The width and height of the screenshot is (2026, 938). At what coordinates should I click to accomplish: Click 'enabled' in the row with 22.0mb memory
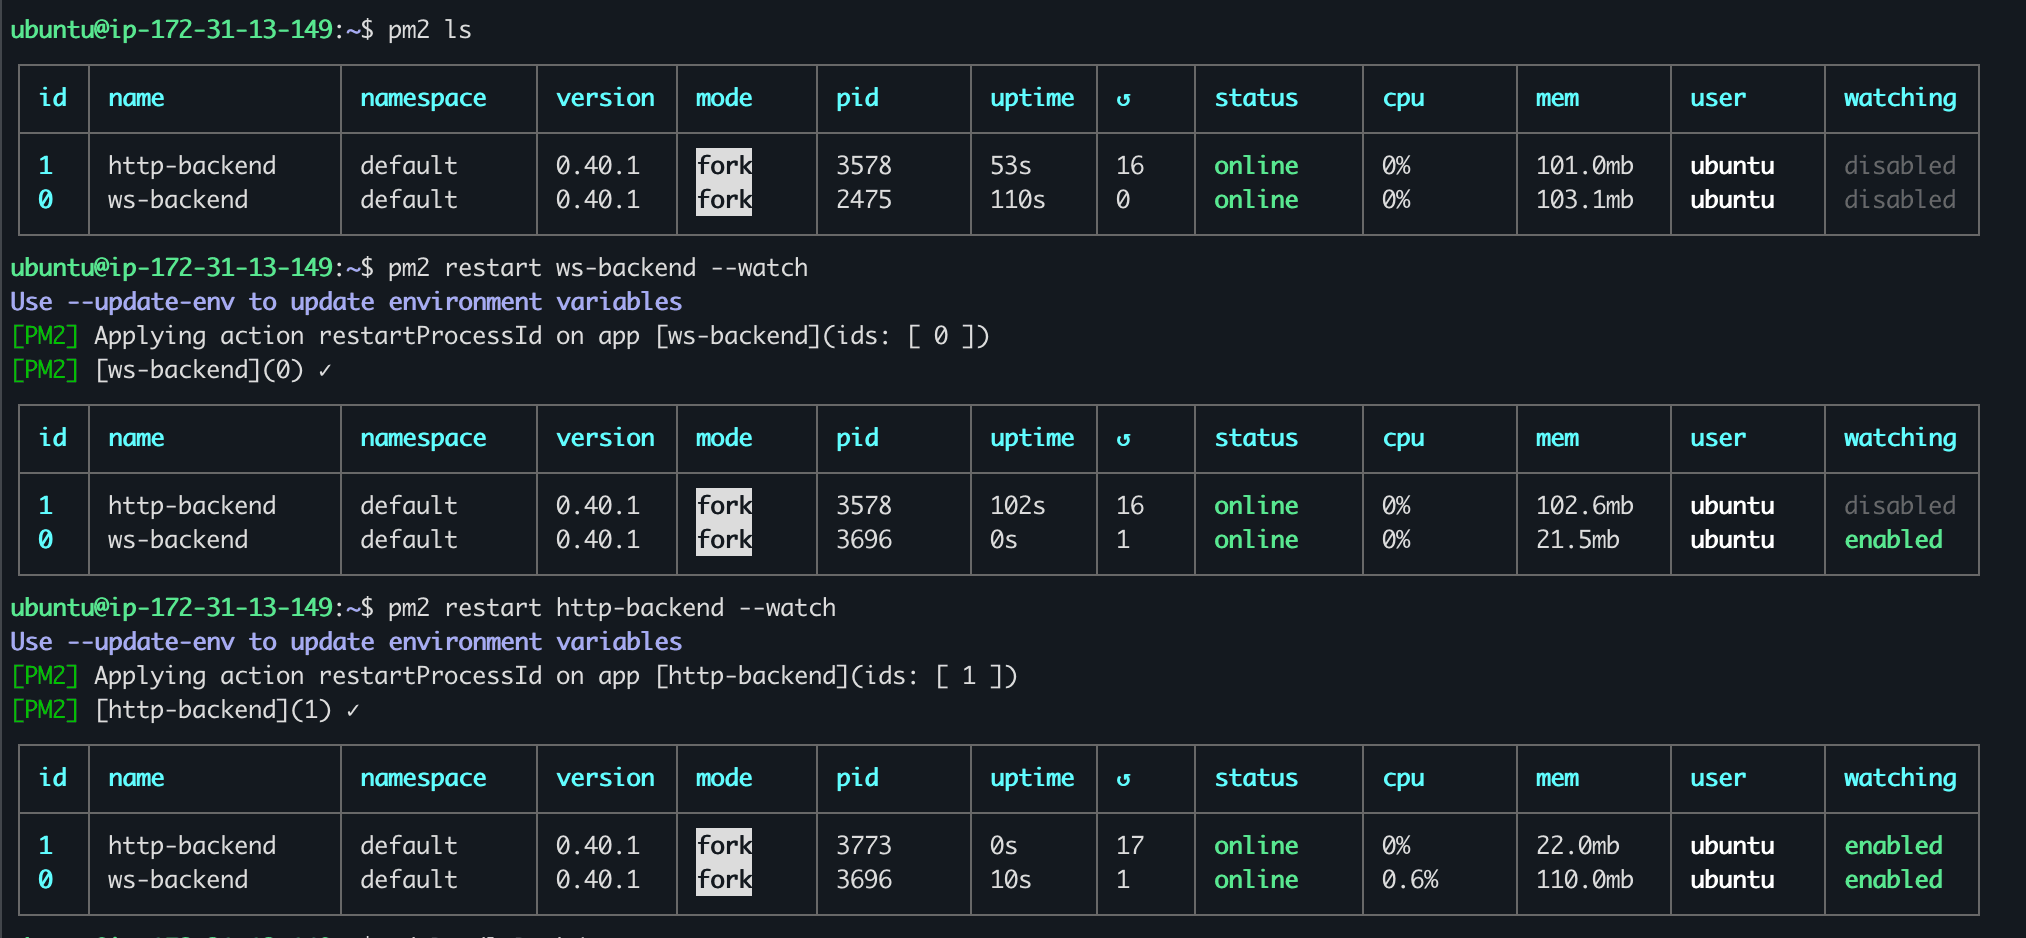pos(1893,845)
